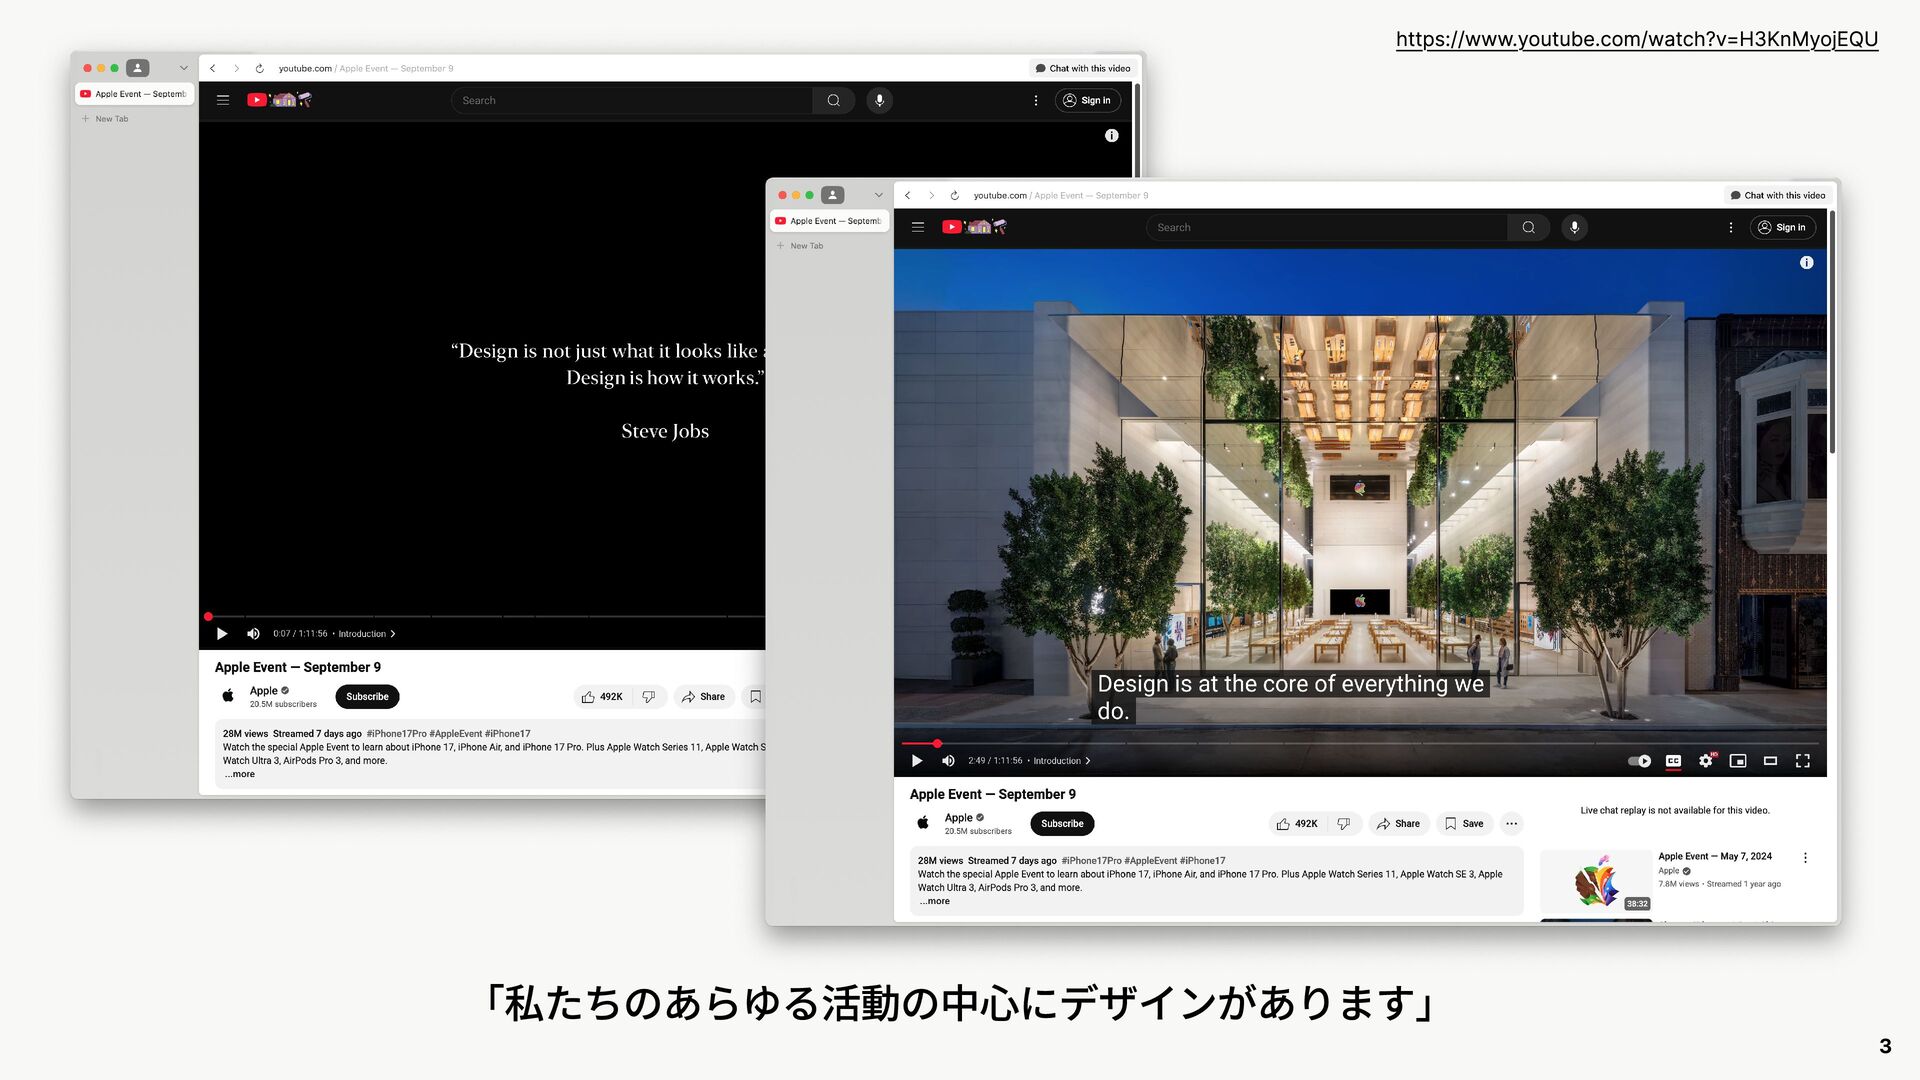Screen dimensions: 1920x1080
Task: Open the tab list dropdown chevron in front window
Action: coord(878,195)
